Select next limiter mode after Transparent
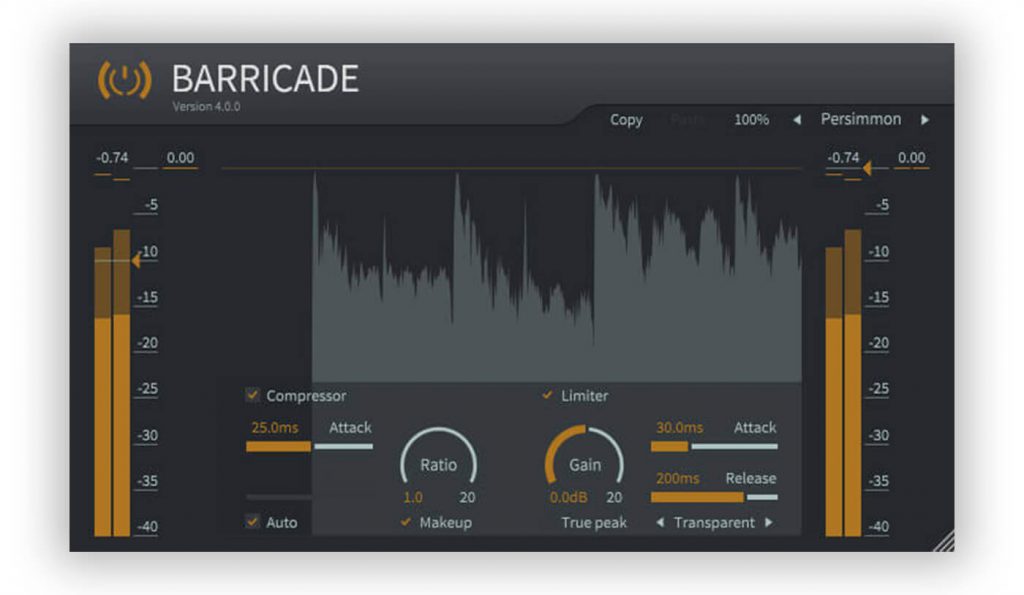The width and height of the screenshot is (1024, 595). tap(769, 523)
